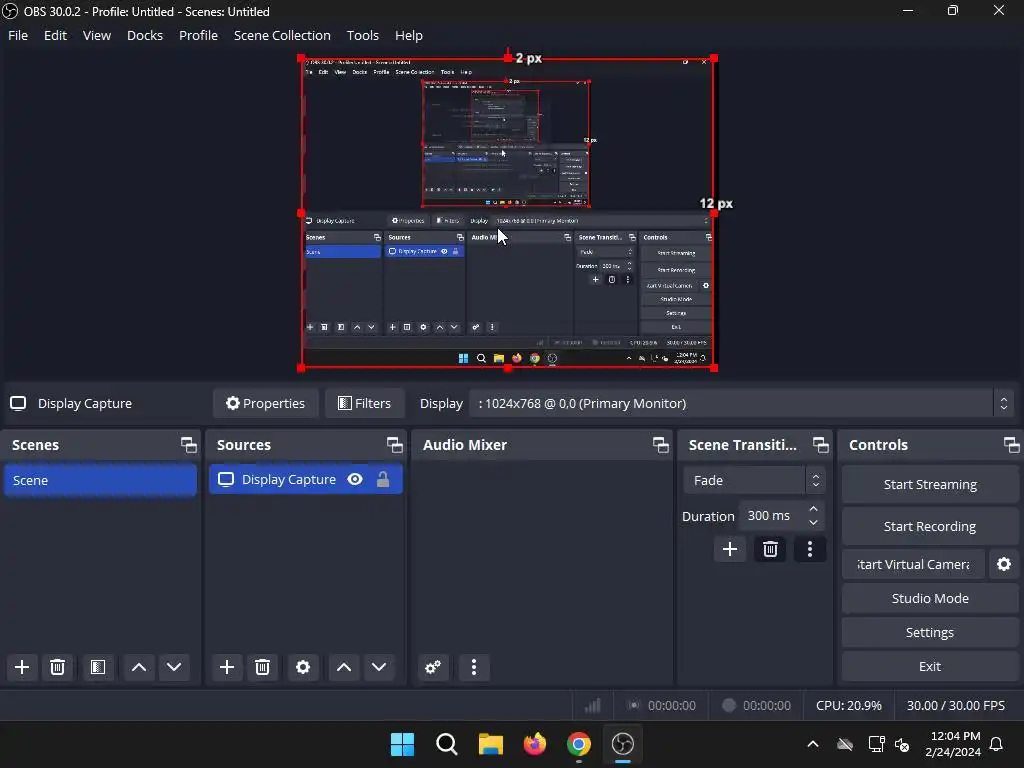Viewport: 1024px width, 768px height.
Task: Open Filters button in source toolbar
Action: (x=364, y=404)
